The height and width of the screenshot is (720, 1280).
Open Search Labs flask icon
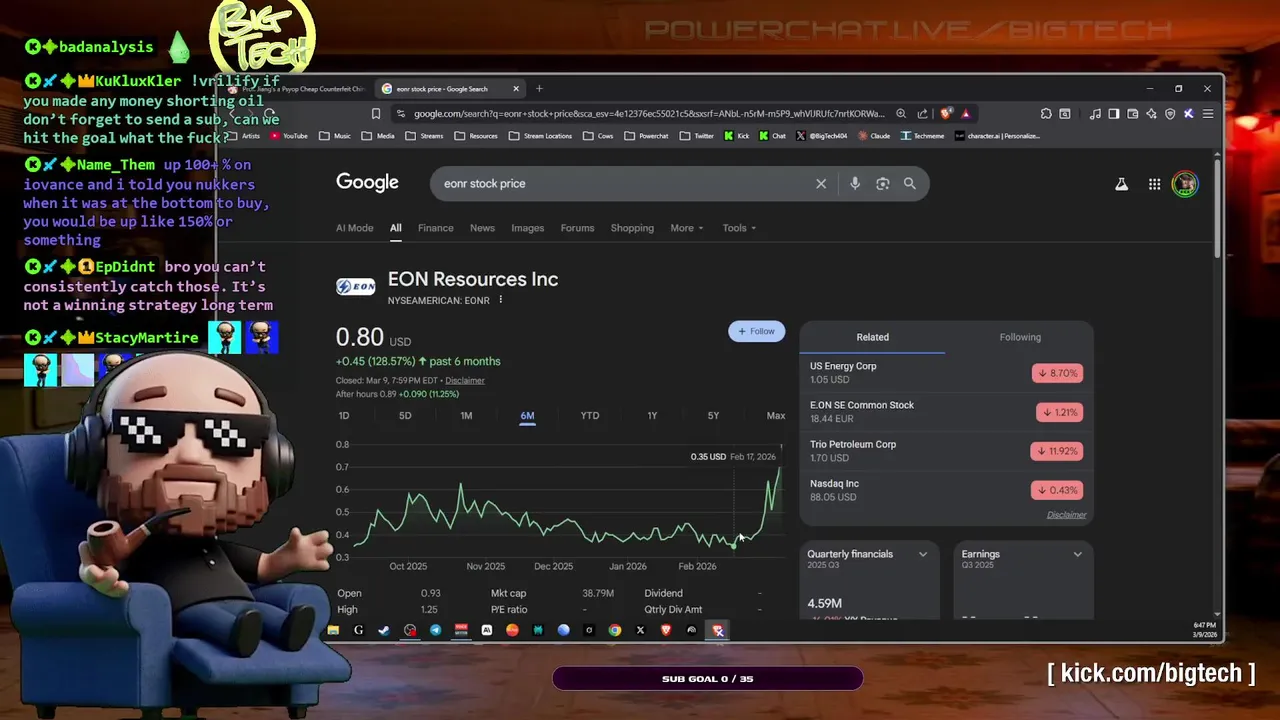point(1121,184)
